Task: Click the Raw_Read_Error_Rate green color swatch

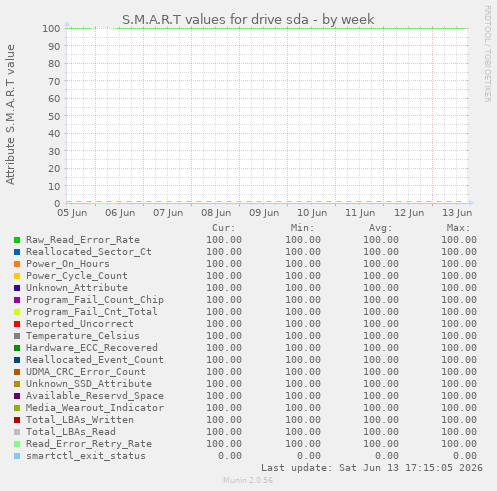Action: coord(17,240)
